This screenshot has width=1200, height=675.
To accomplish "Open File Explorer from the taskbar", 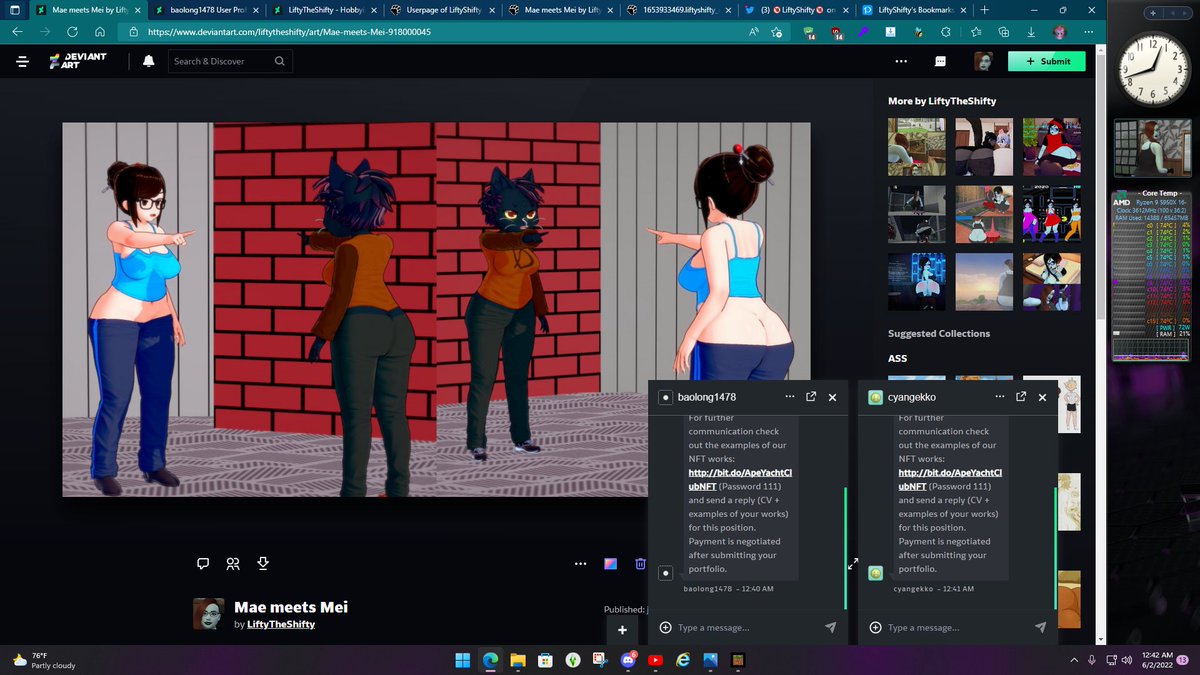I will click(518, 660).
